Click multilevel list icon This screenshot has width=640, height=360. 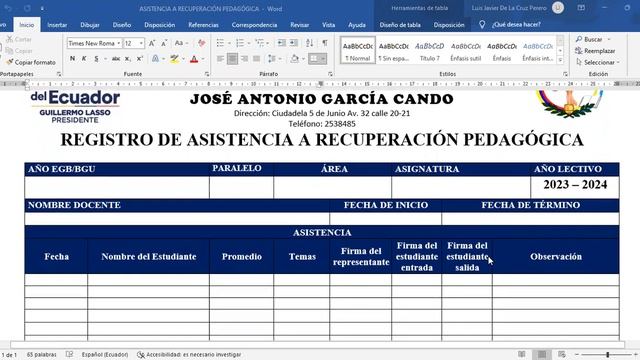[260, 43]
